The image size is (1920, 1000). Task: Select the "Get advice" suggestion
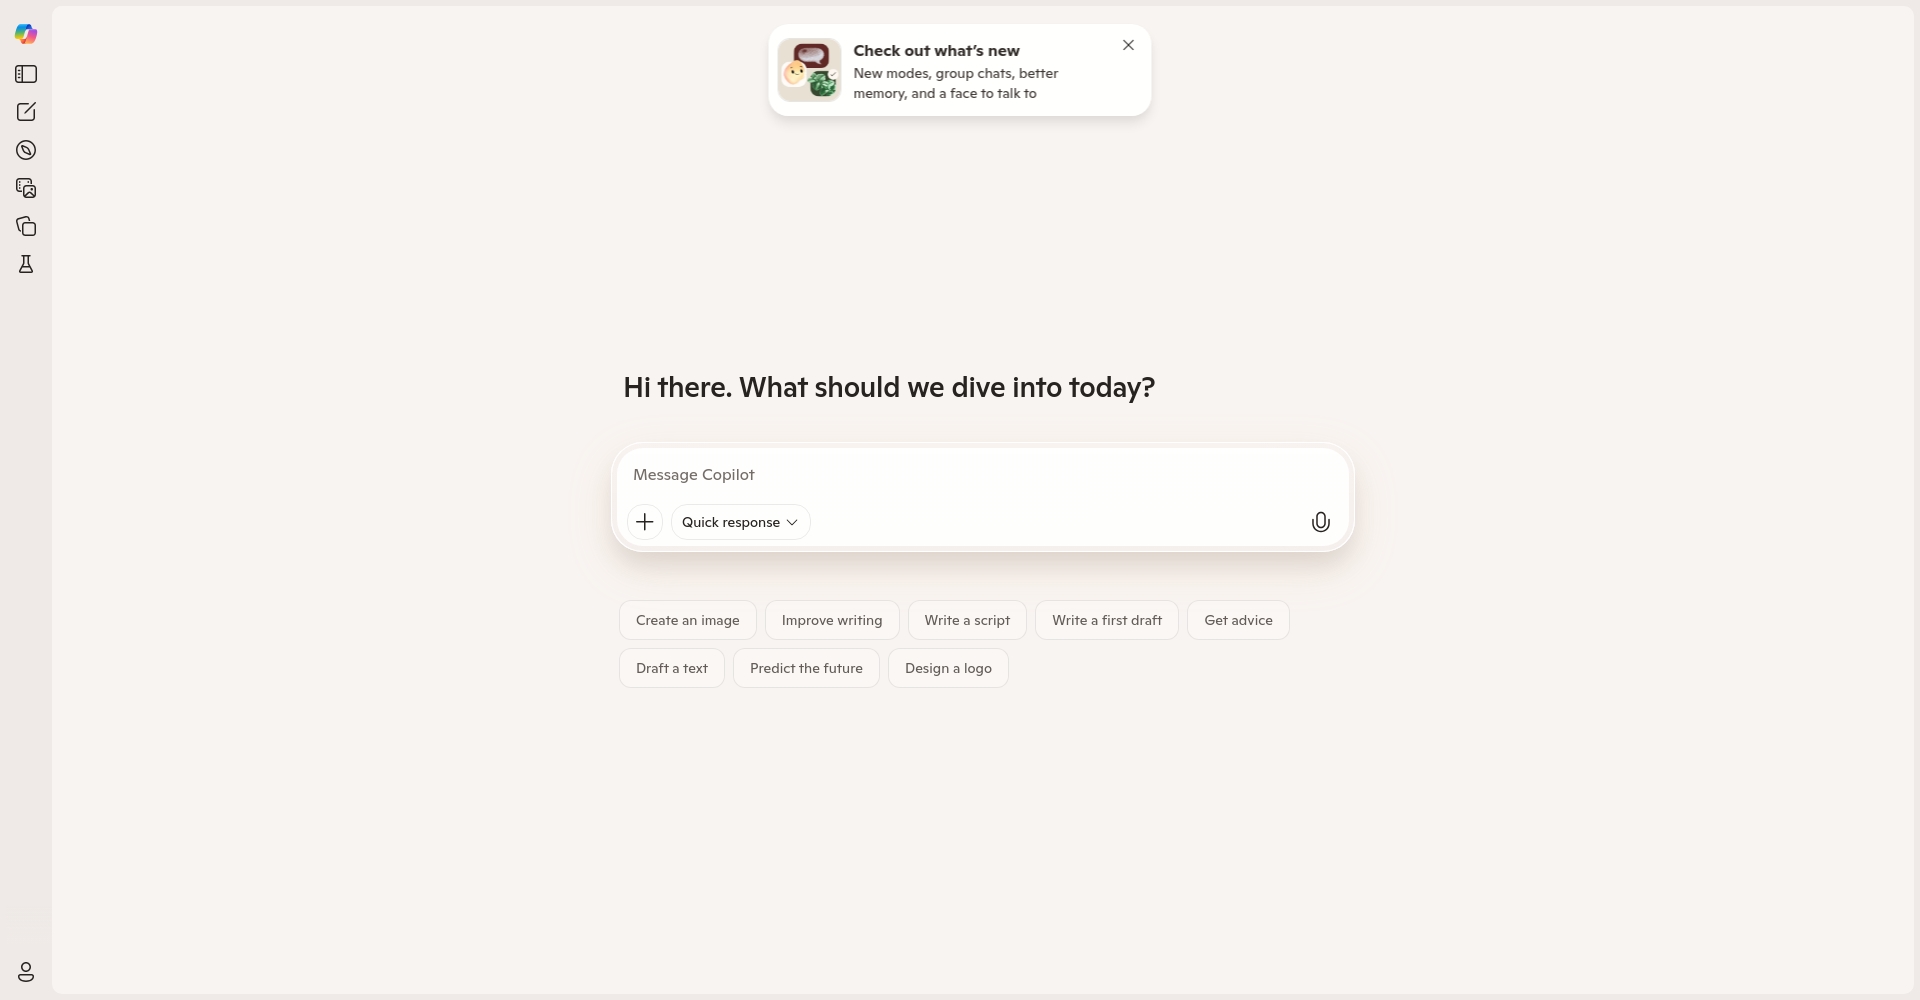click(x=1238, y=620)
